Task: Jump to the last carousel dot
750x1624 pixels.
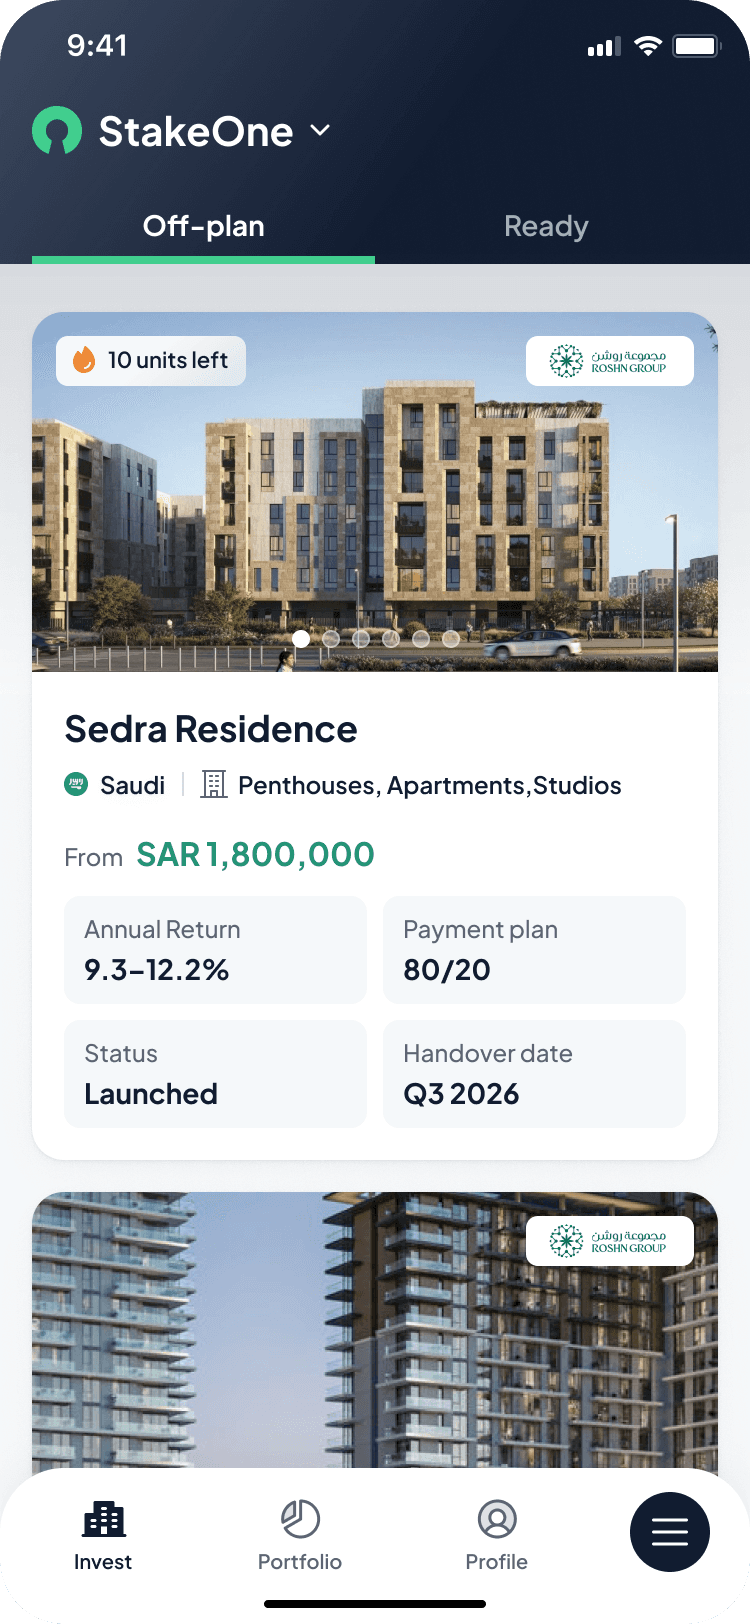Action: (451, 638)
